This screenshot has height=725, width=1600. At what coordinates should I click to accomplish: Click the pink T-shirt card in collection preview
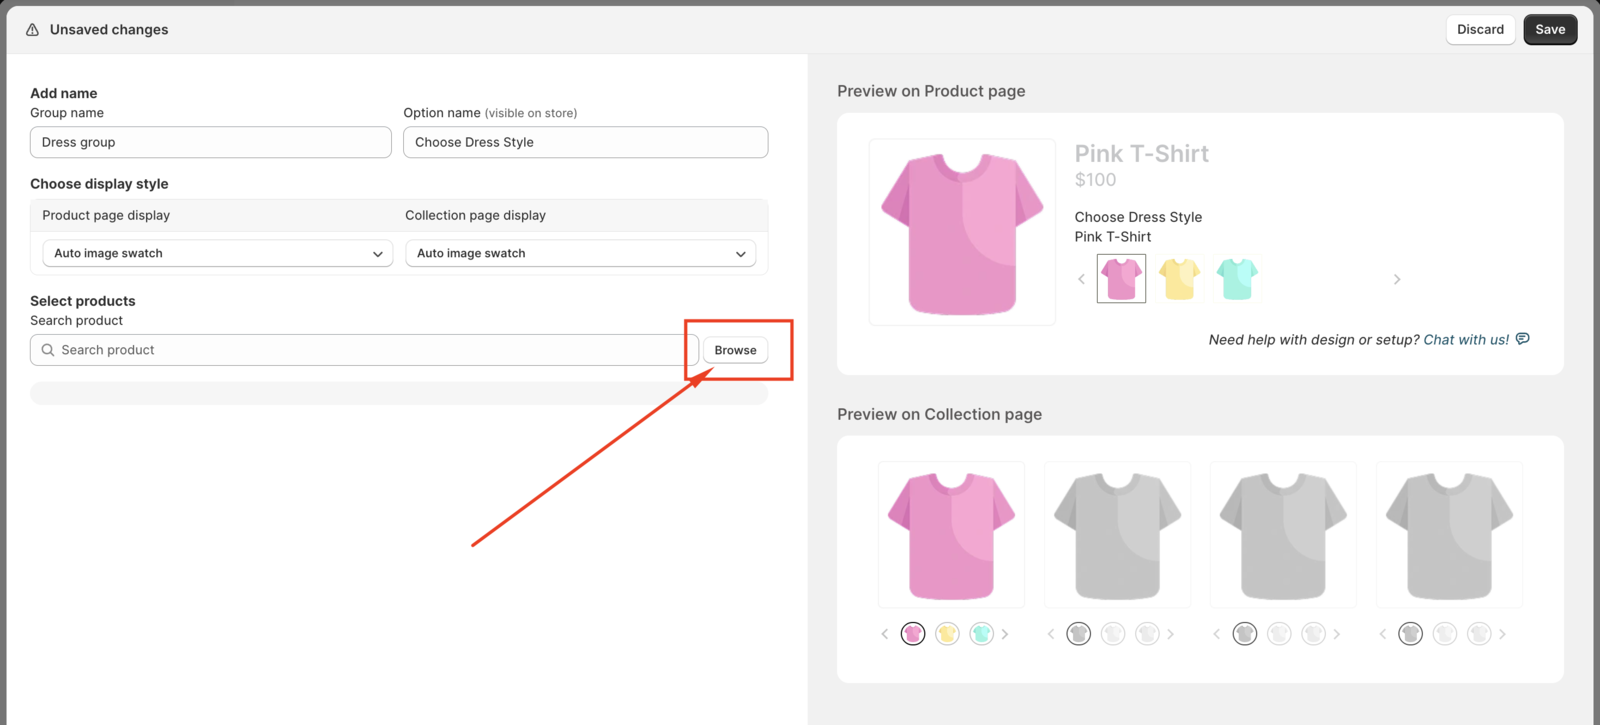(x=951, y=534)
